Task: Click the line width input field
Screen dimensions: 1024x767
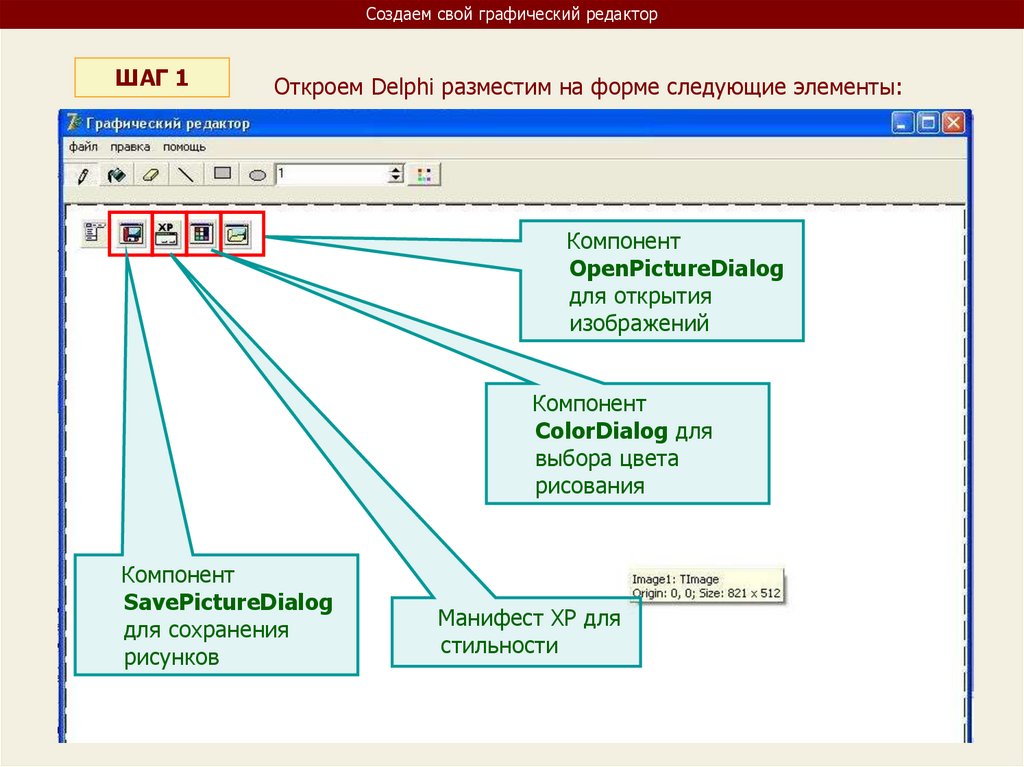Action: (332, 174)
